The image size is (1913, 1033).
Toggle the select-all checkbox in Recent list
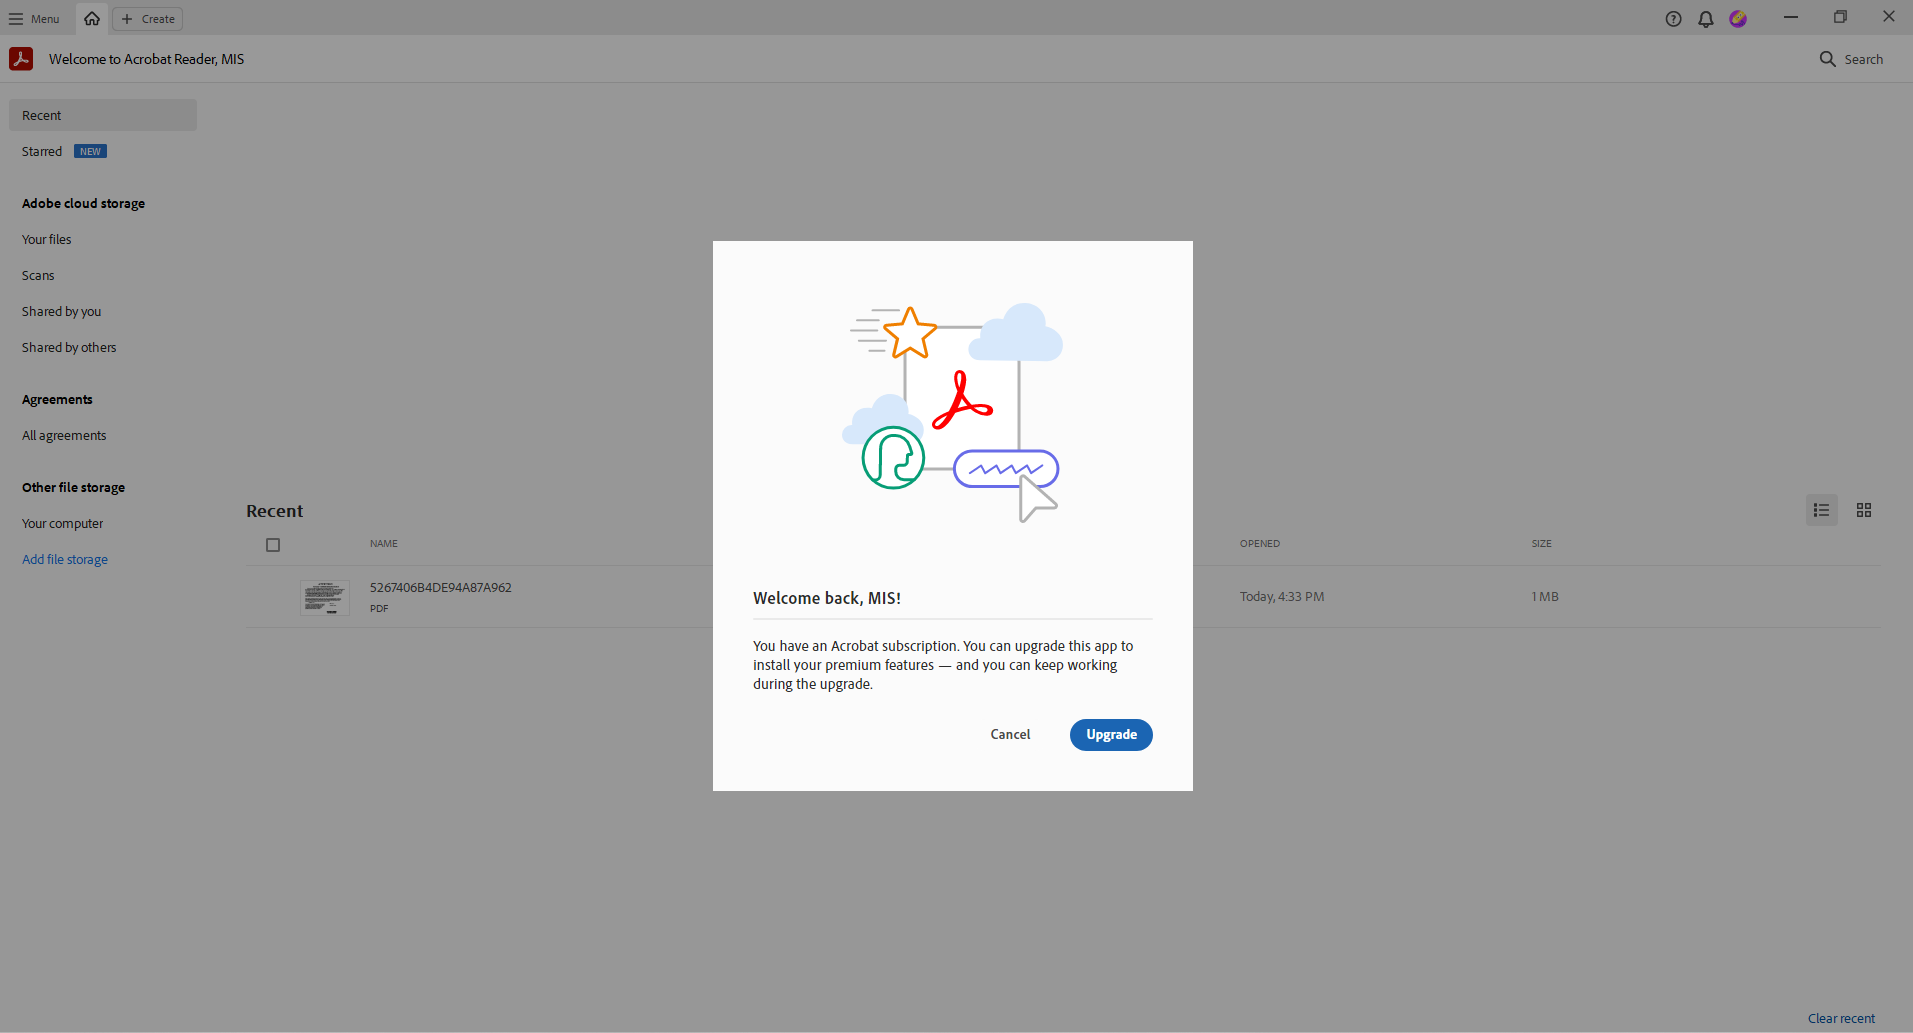(x=273, y=544)
